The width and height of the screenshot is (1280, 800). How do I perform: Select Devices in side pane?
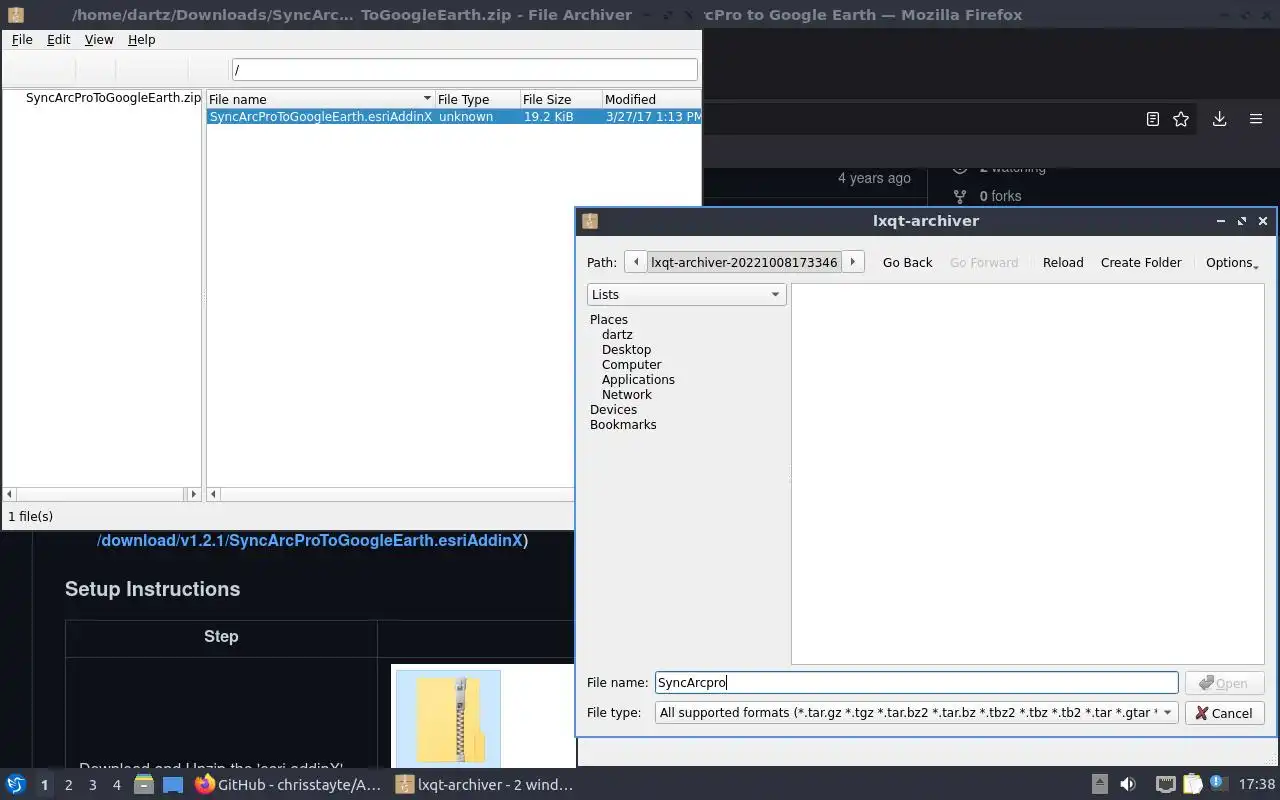click(613, 409)
